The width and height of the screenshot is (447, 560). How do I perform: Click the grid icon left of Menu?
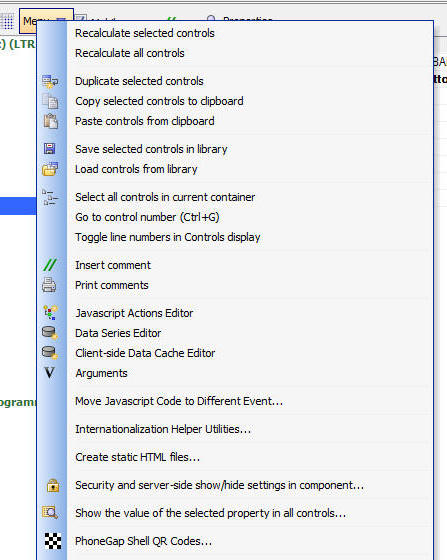point(8,21)
